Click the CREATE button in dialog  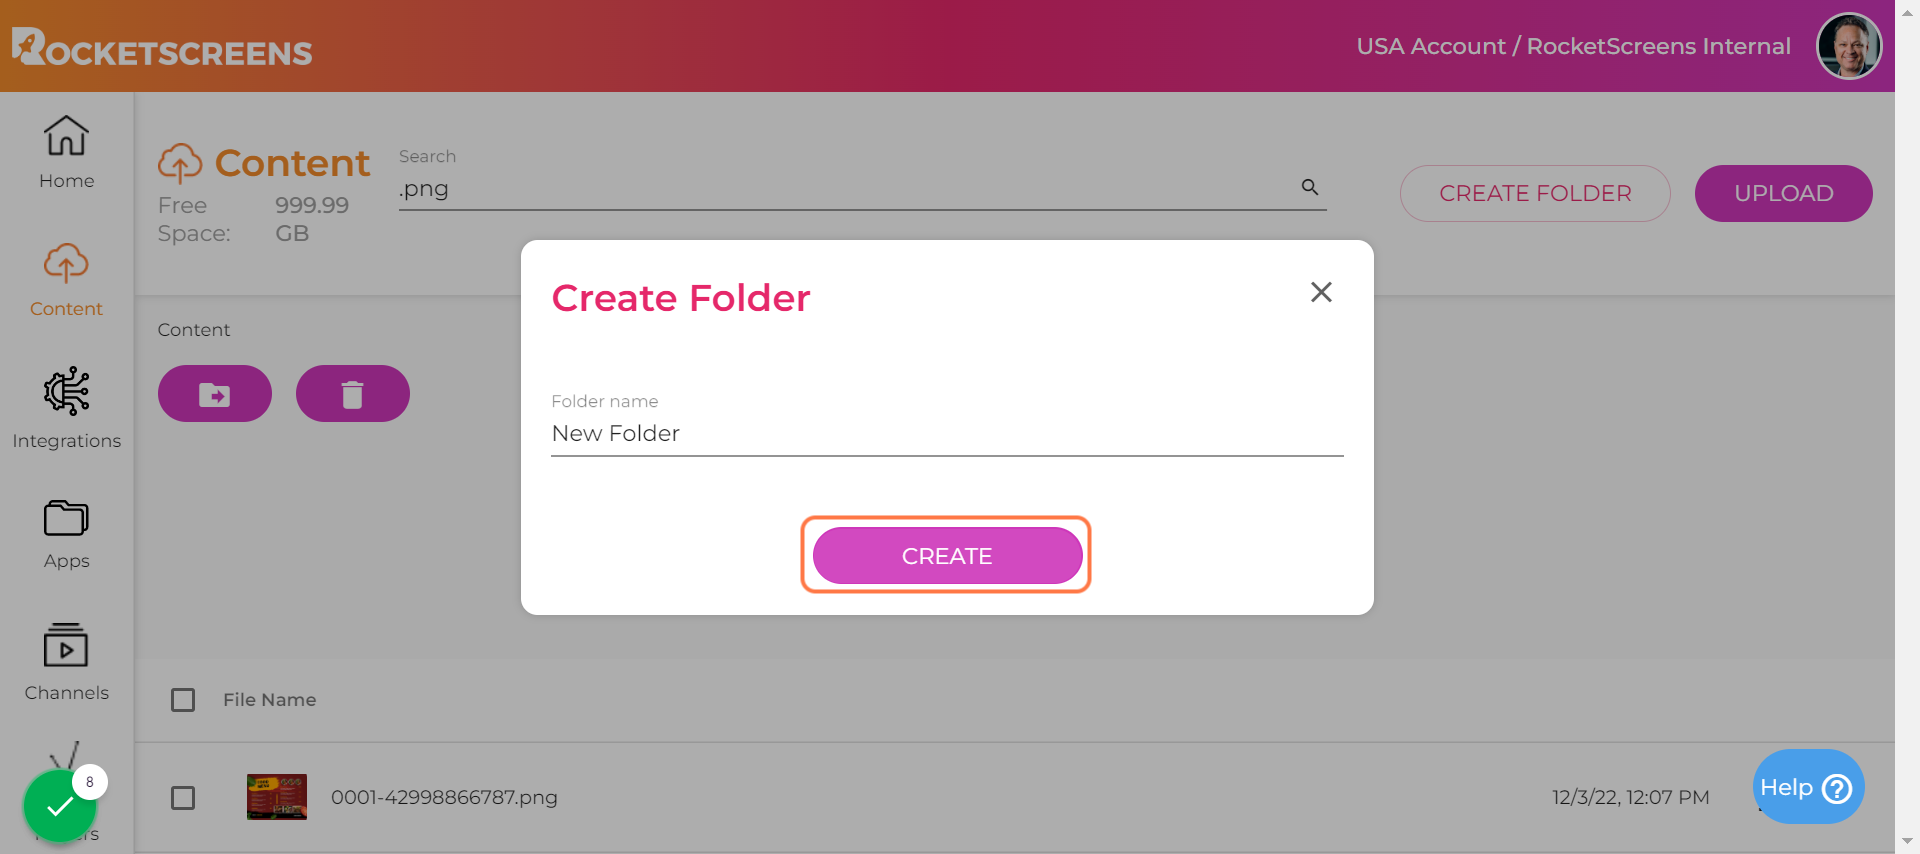click(947, 556)
